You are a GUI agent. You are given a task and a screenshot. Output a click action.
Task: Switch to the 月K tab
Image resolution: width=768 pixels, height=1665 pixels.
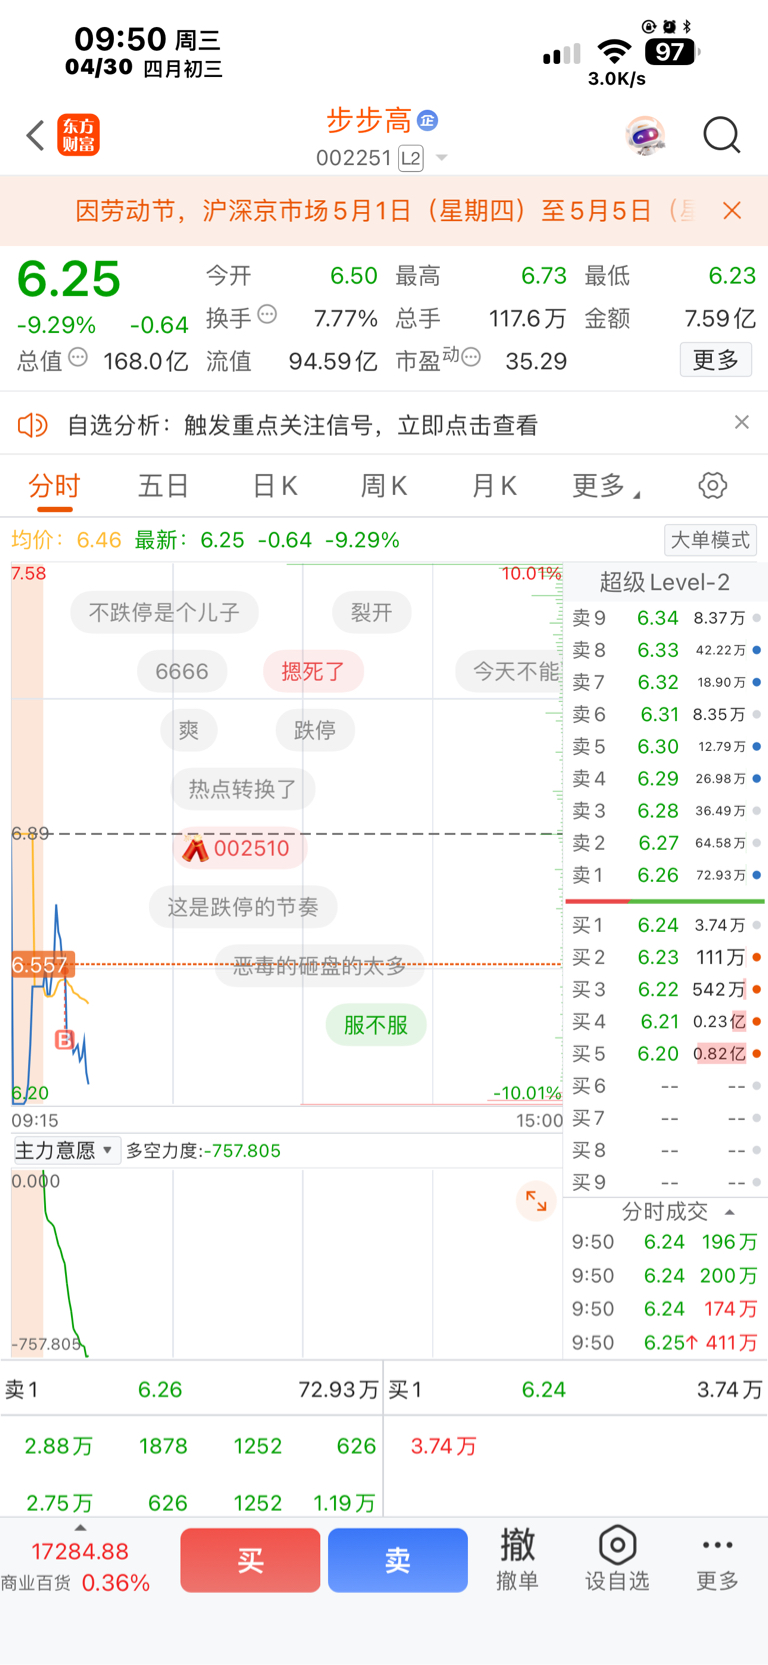(x=494, y=487)
